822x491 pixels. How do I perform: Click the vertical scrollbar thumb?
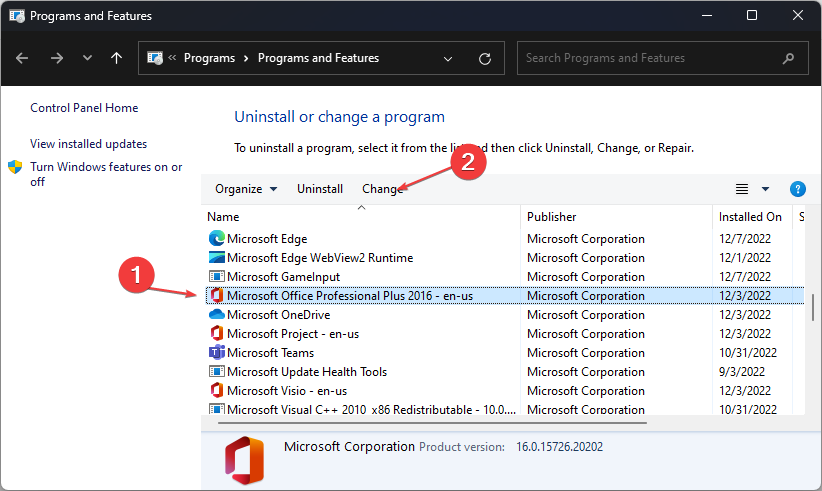[813, 307]
